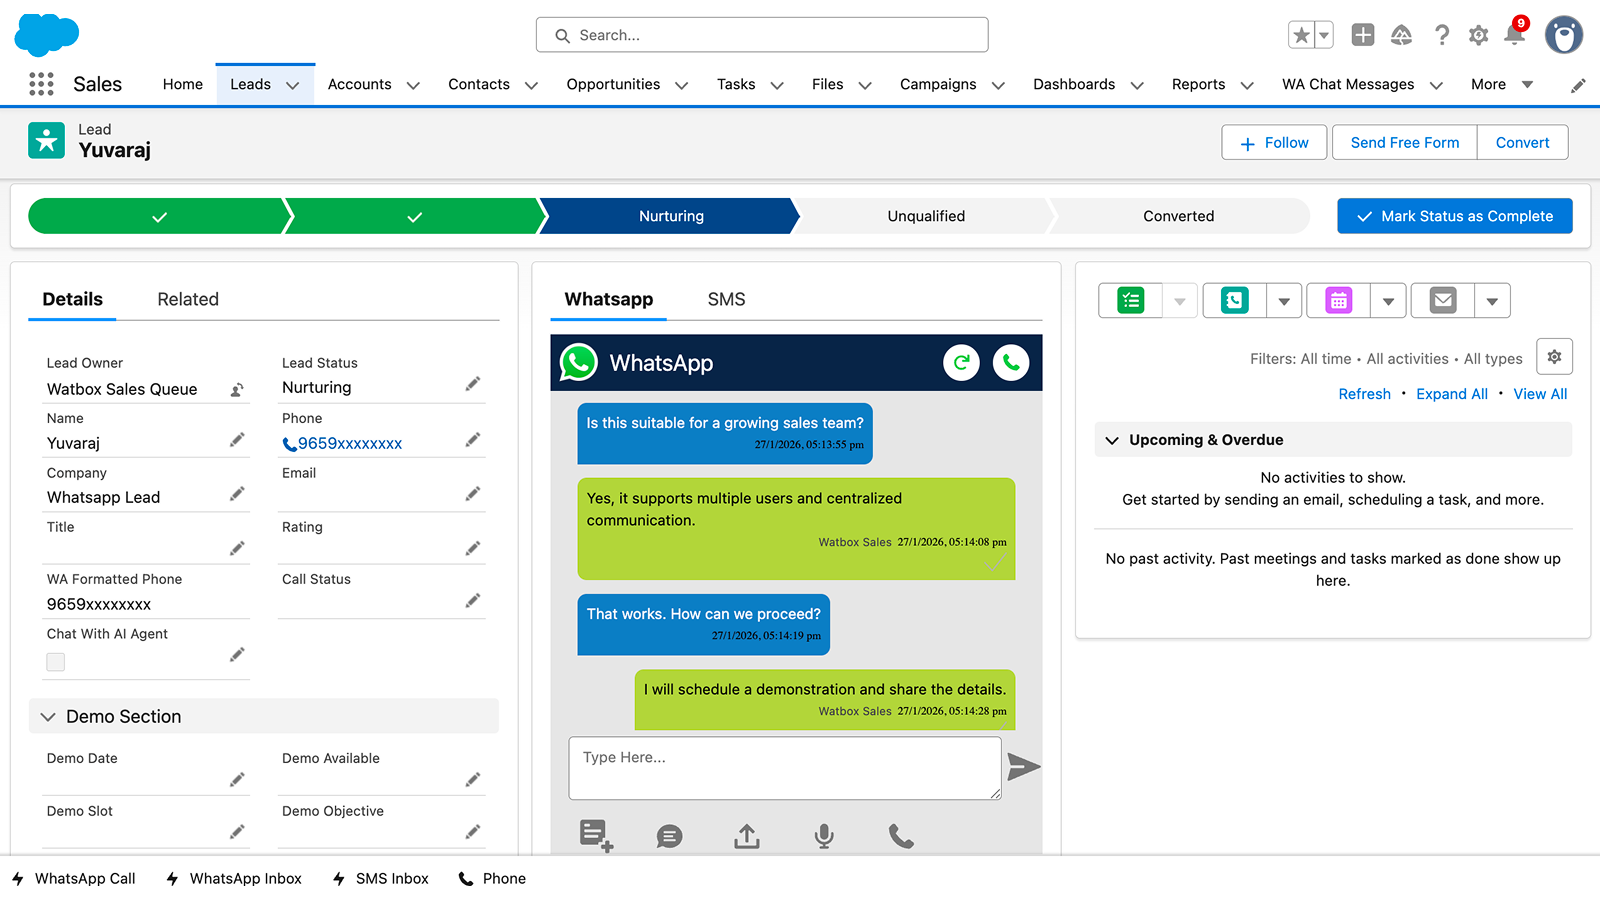Open the new event dropdown arrow

point(1388,300)
